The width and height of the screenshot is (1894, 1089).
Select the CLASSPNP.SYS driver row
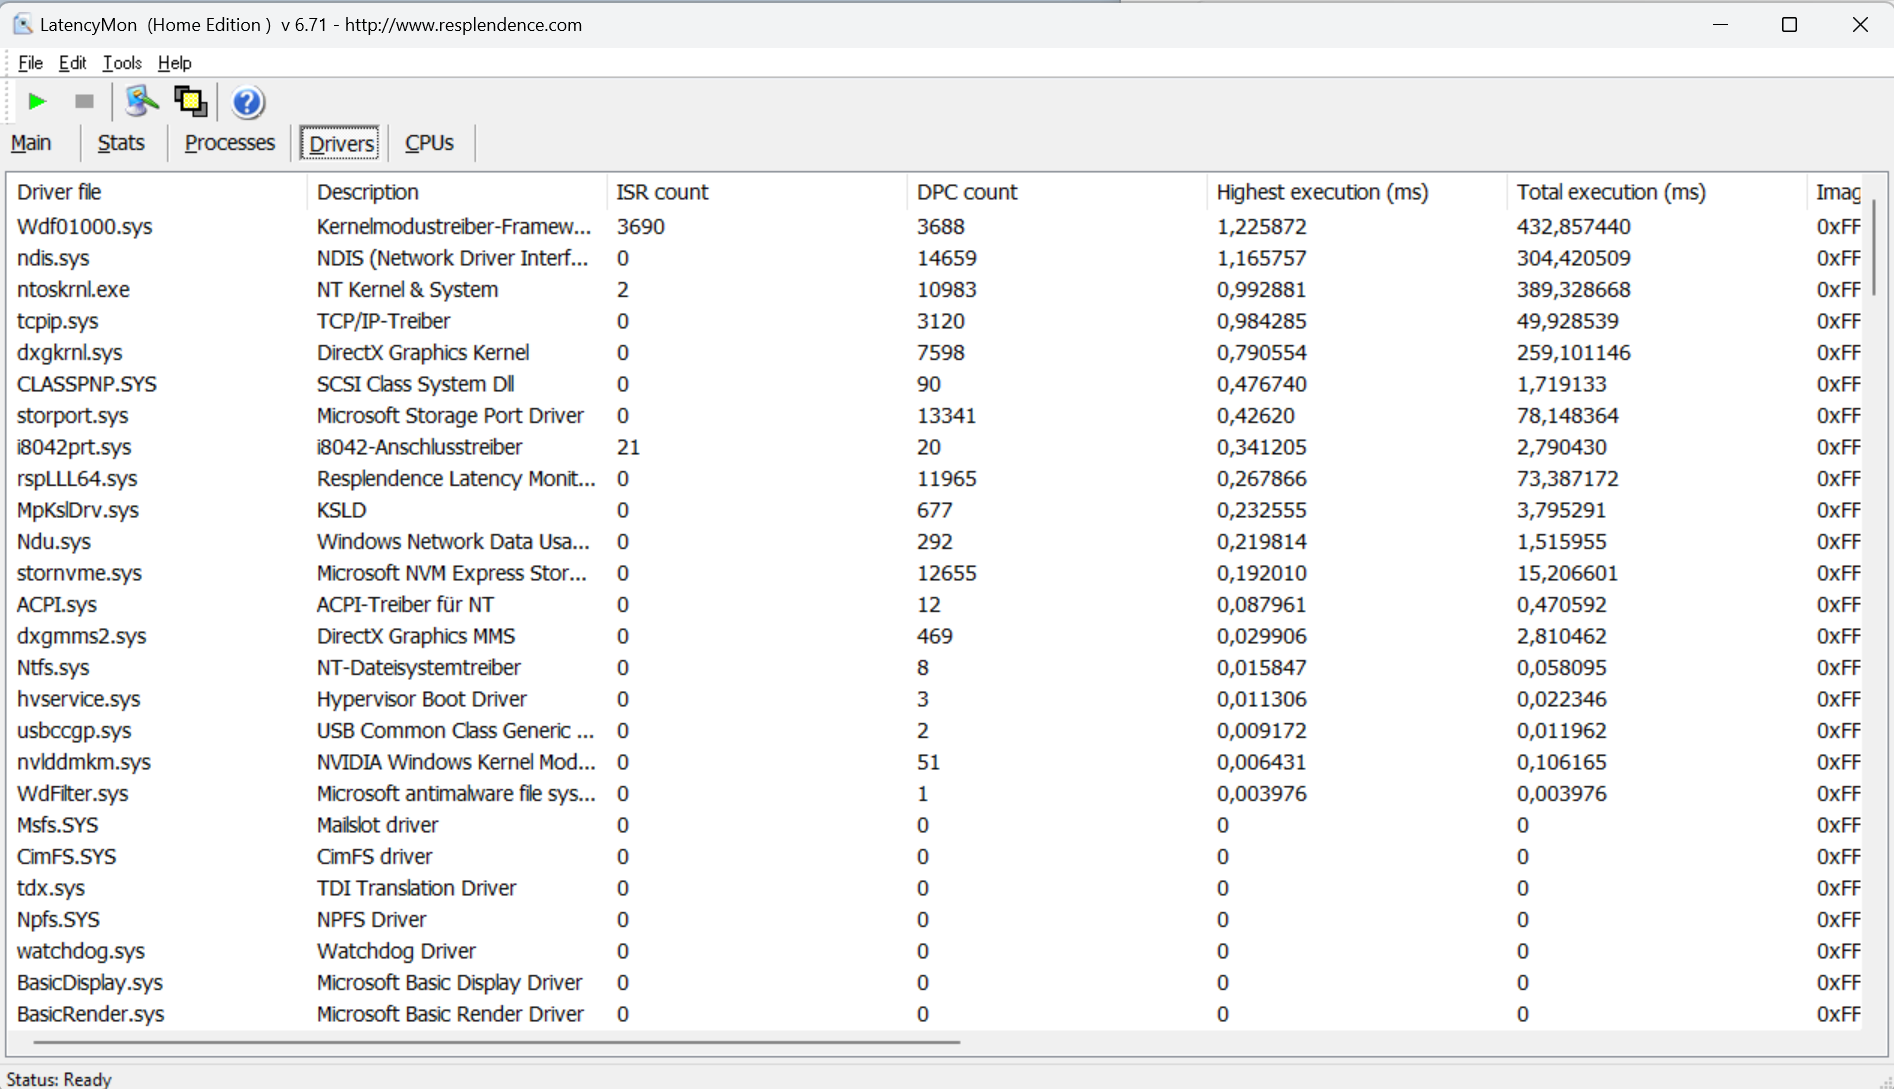point(936,384)
